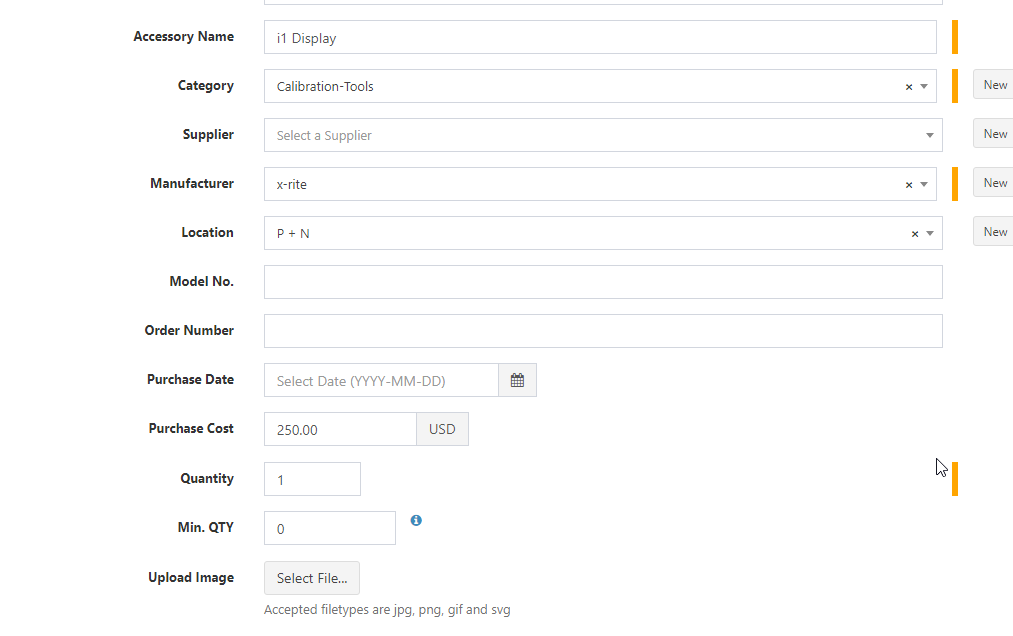This screenshot has width=1013, height=636.
Task: Expand the Location dropdown
Action: point(928,233)
